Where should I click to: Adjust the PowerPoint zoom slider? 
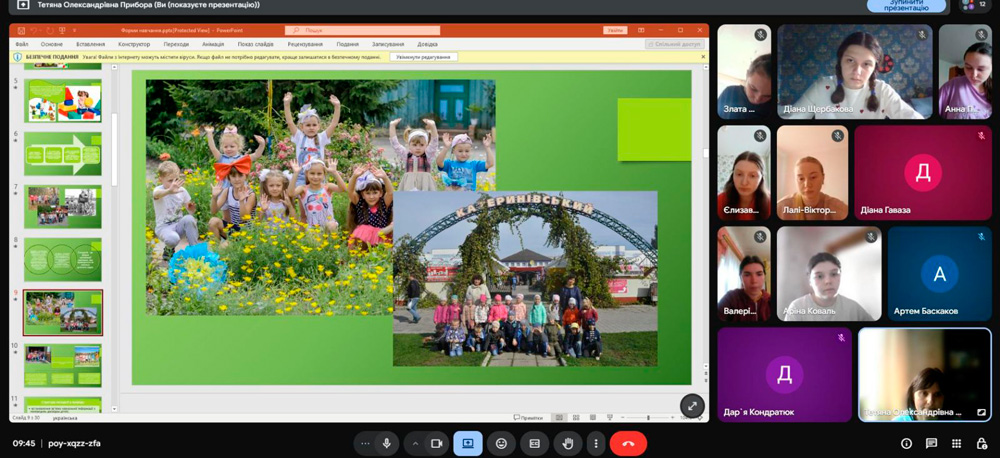pyautogui.click(x=648, y=417)
